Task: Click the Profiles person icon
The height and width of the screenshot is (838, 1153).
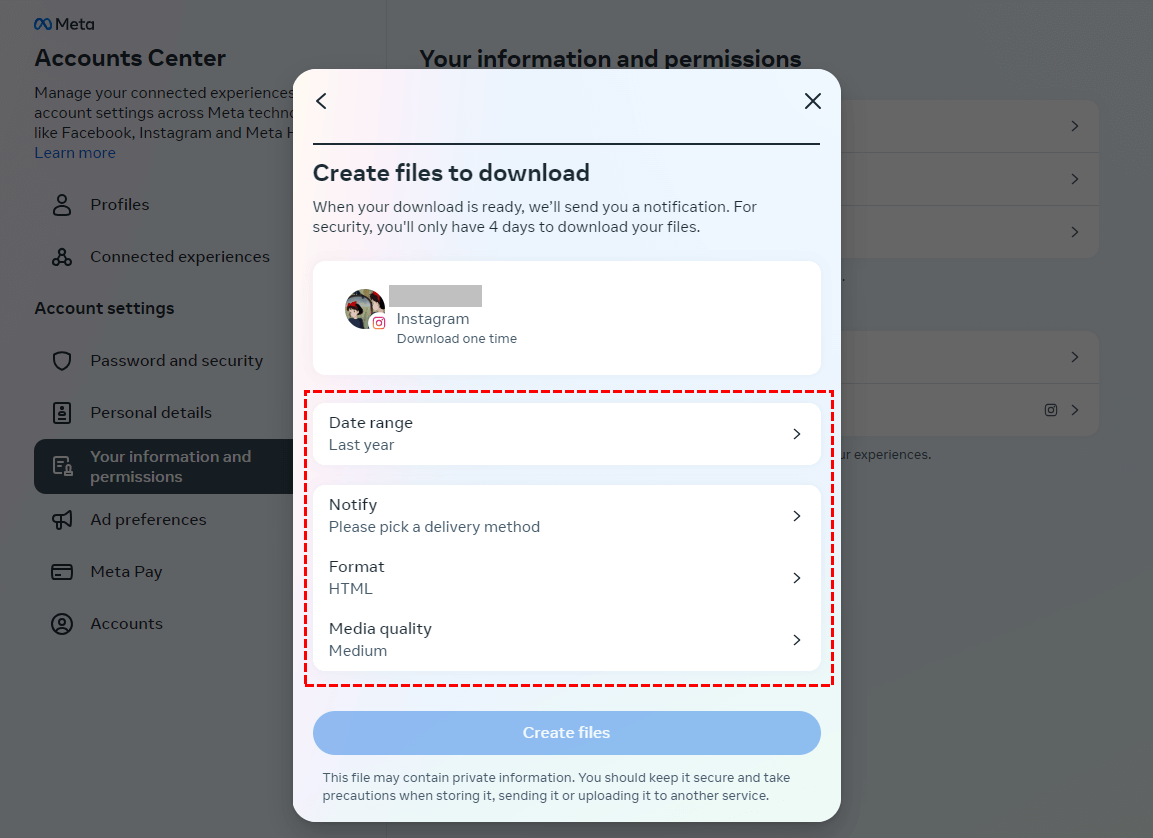Action: click(62, 205)
